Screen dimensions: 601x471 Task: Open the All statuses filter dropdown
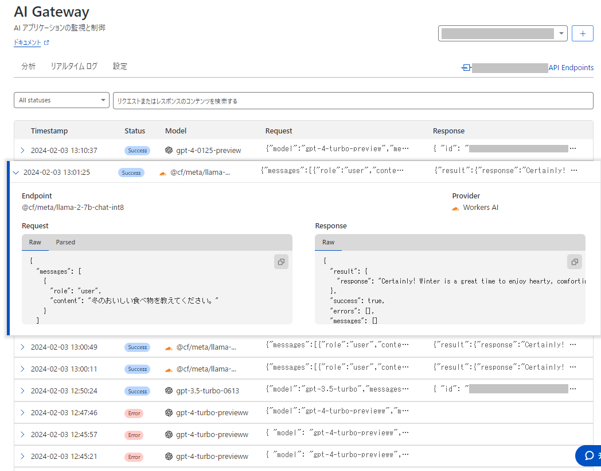click(62, 100)
